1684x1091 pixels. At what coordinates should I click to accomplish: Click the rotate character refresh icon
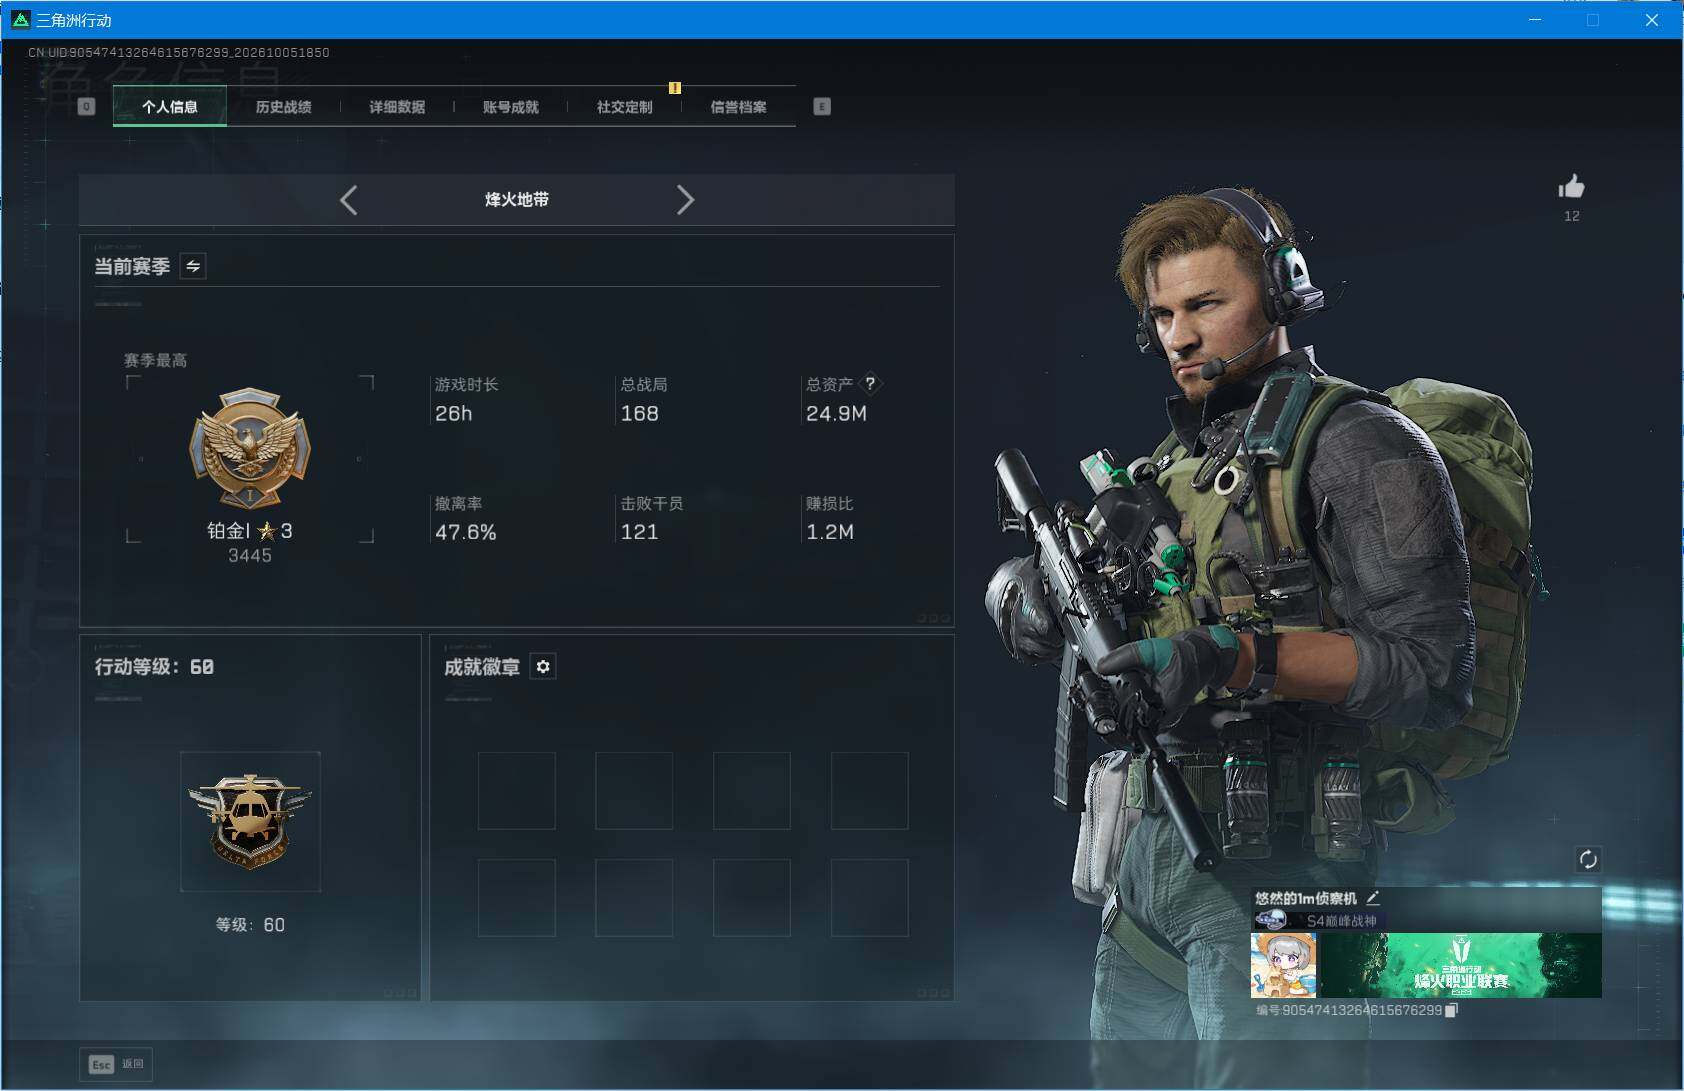[x=1588, y=859]
